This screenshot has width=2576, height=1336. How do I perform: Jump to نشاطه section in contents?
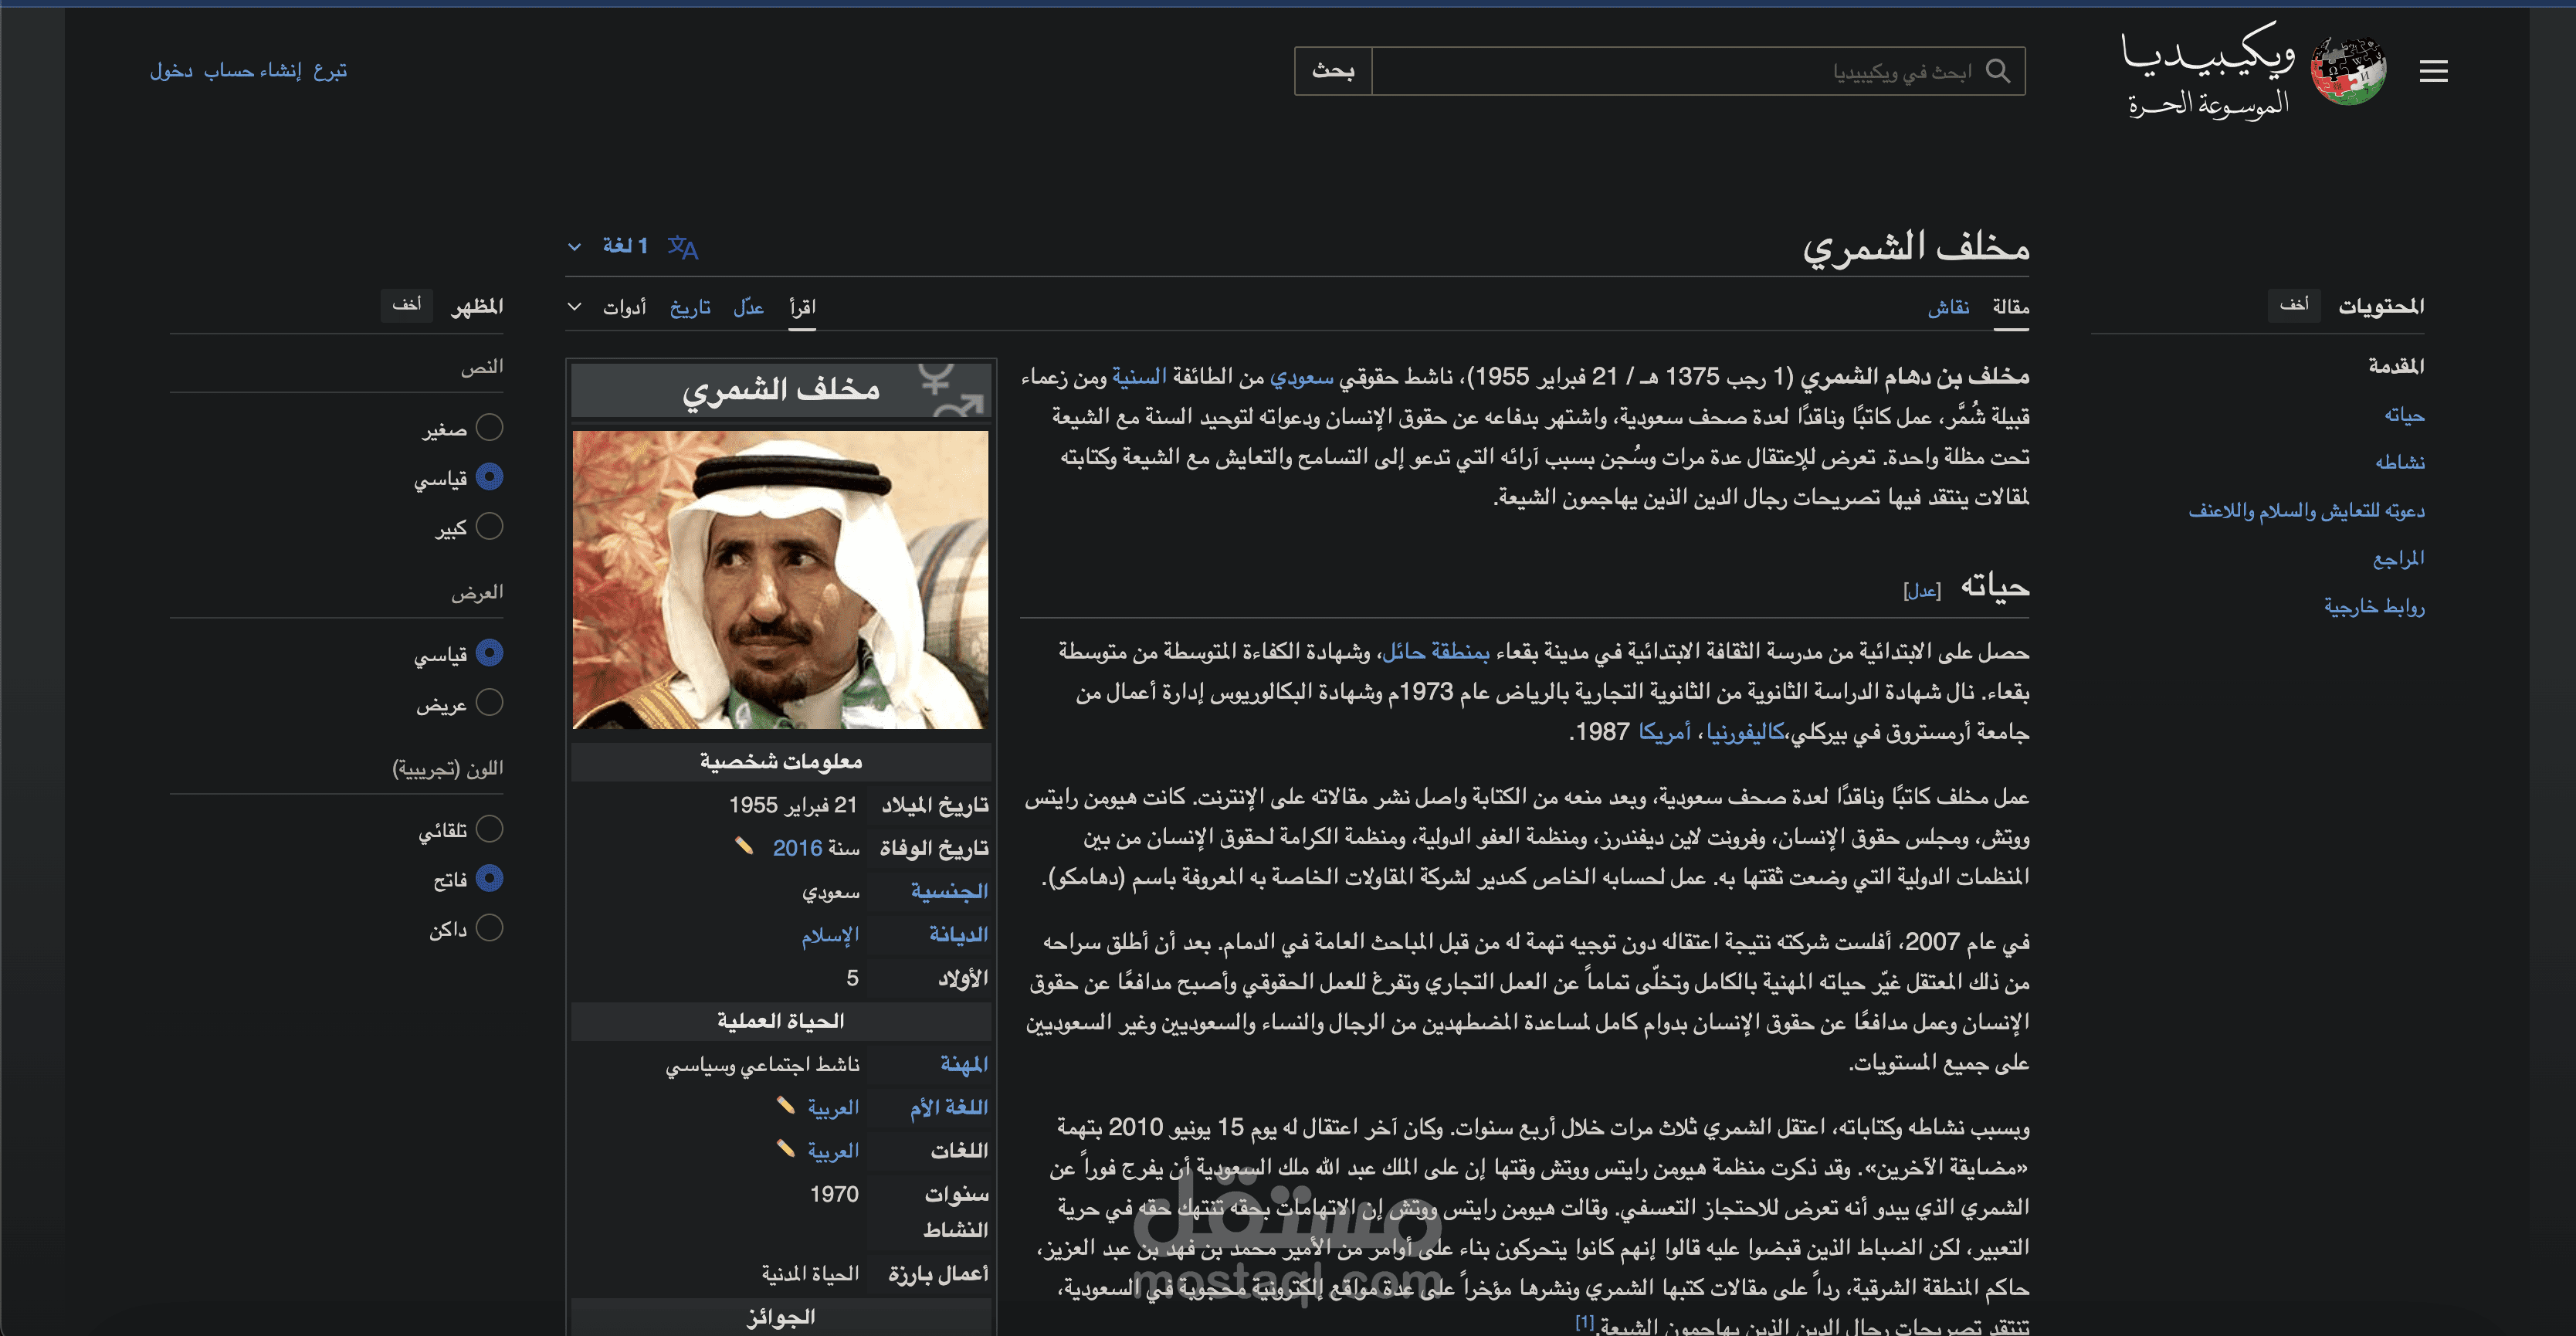2400,462
